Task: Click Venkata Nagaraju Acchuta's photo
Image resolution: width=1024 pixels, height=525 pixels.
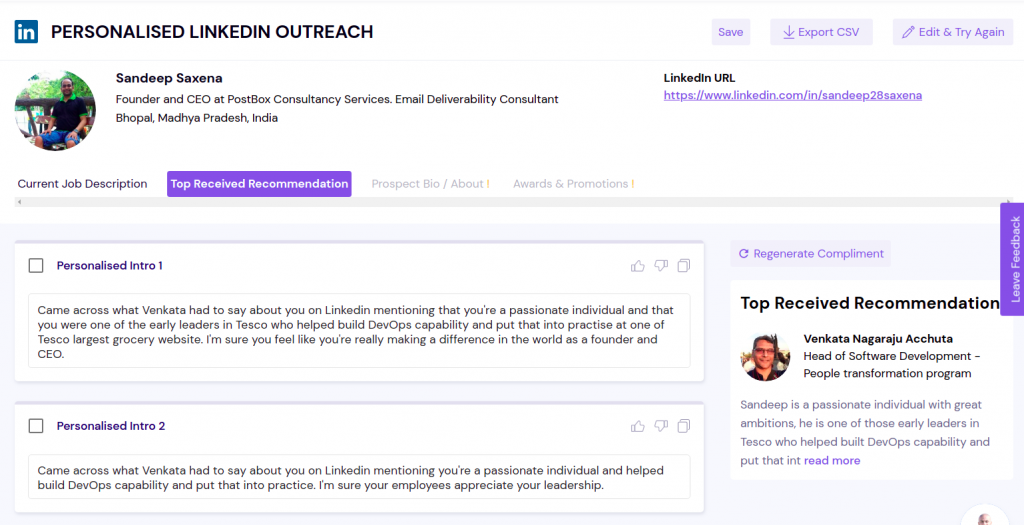Action: tap(765, 357)
